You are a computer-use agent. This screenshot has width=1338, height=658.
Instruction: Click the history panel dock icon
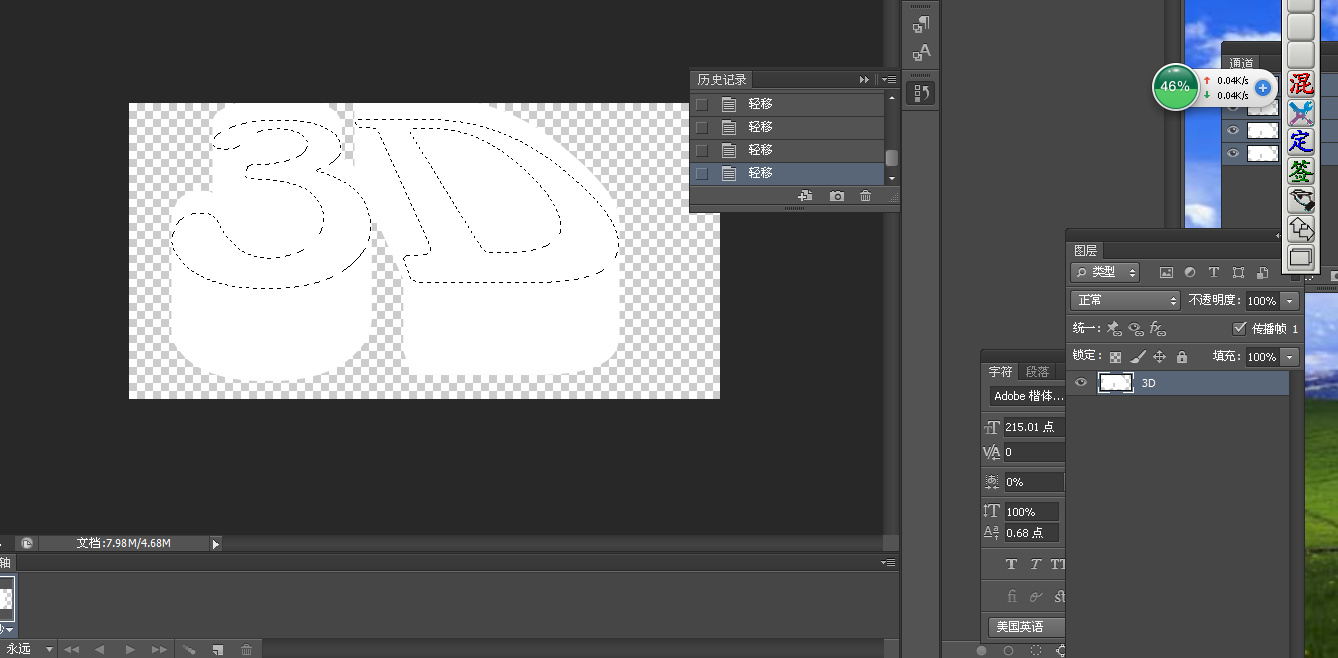921,93
